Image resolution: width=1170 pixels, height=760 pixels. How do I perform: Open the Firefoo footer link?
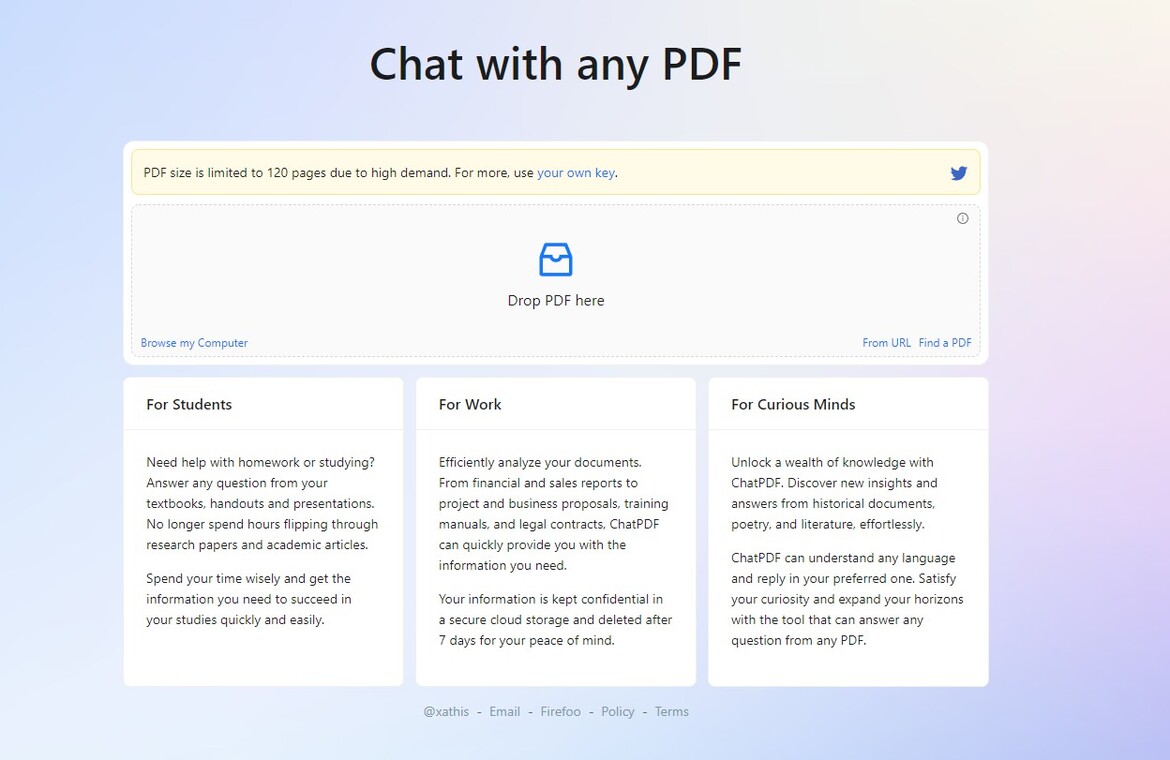(560, 711)
